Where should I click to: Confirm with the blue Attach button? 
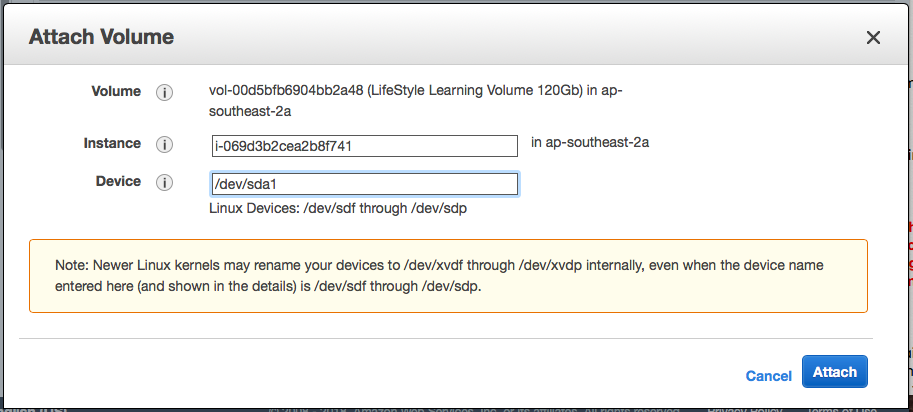click(x=834, y=372)
